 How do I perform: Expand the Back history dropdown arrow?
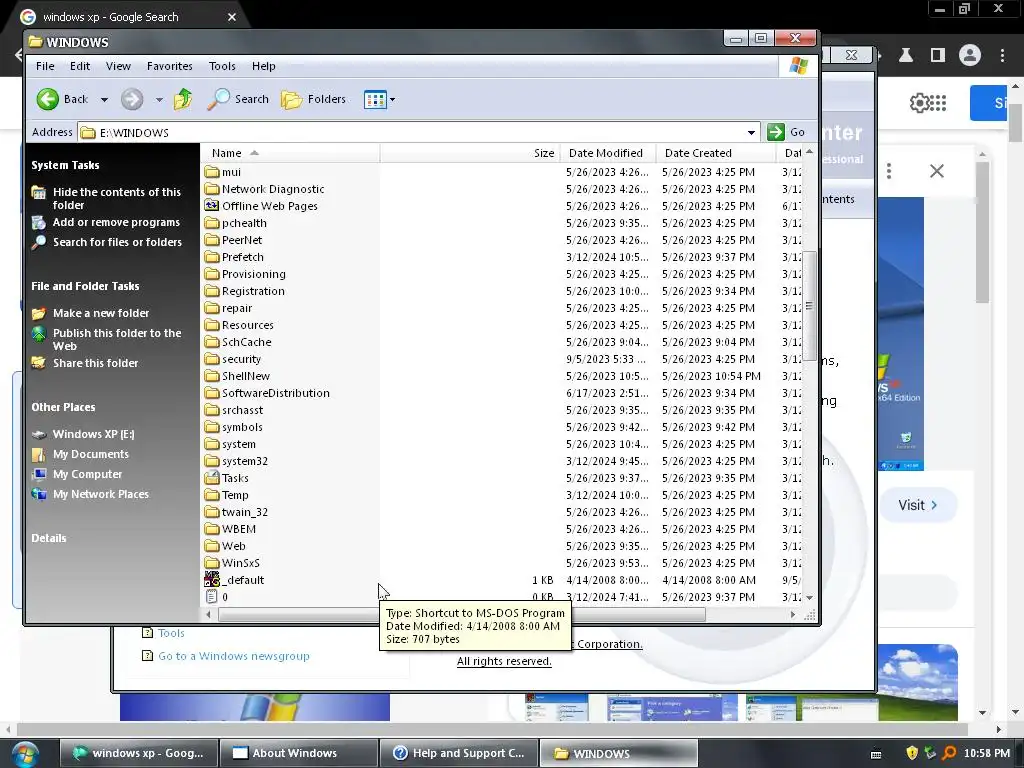(x=104, y=100)
